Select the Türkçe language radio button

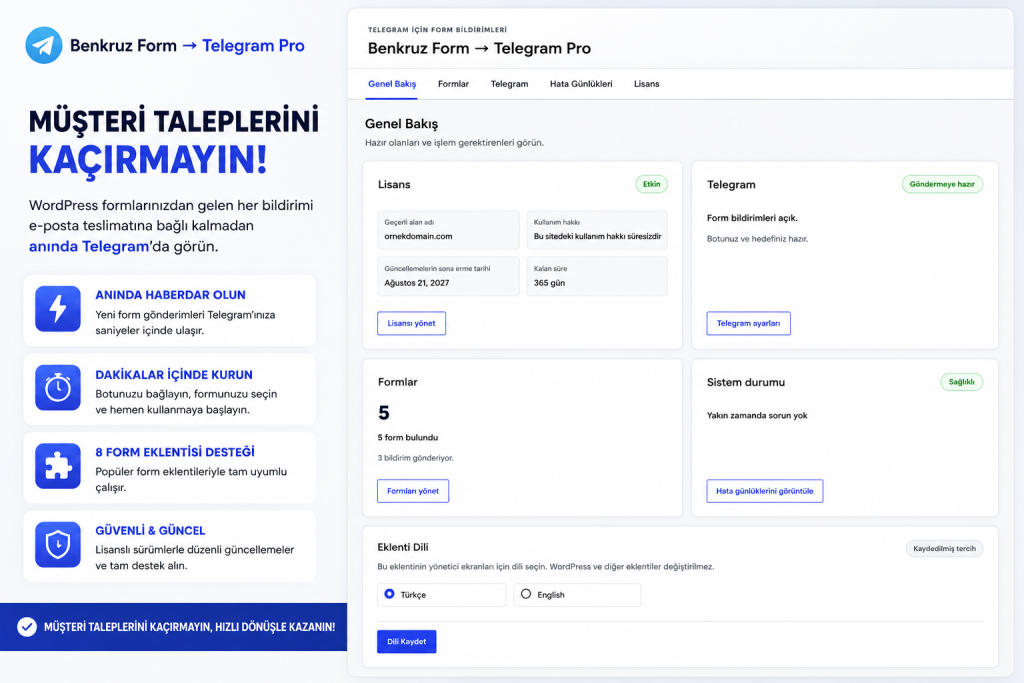tap(389, 594)
